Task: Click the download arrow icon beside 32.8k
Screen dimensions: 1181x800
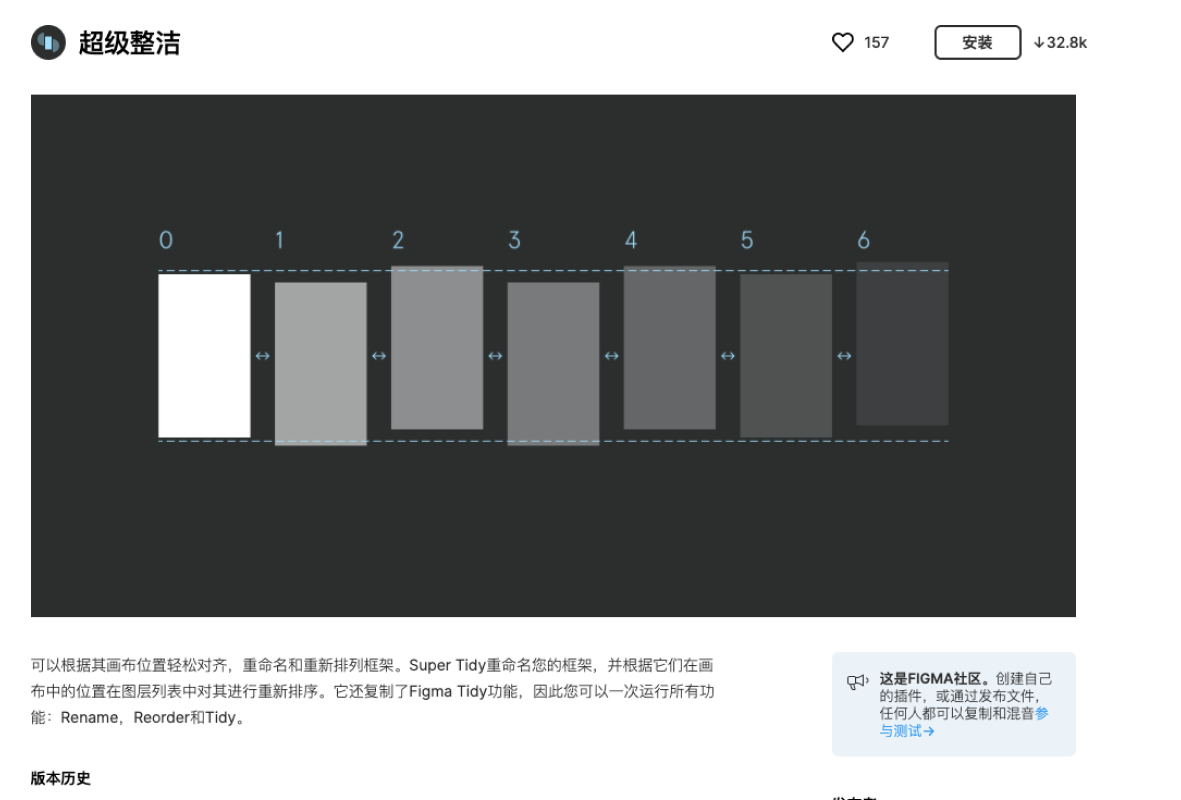Action: (x=1039, y=43)
